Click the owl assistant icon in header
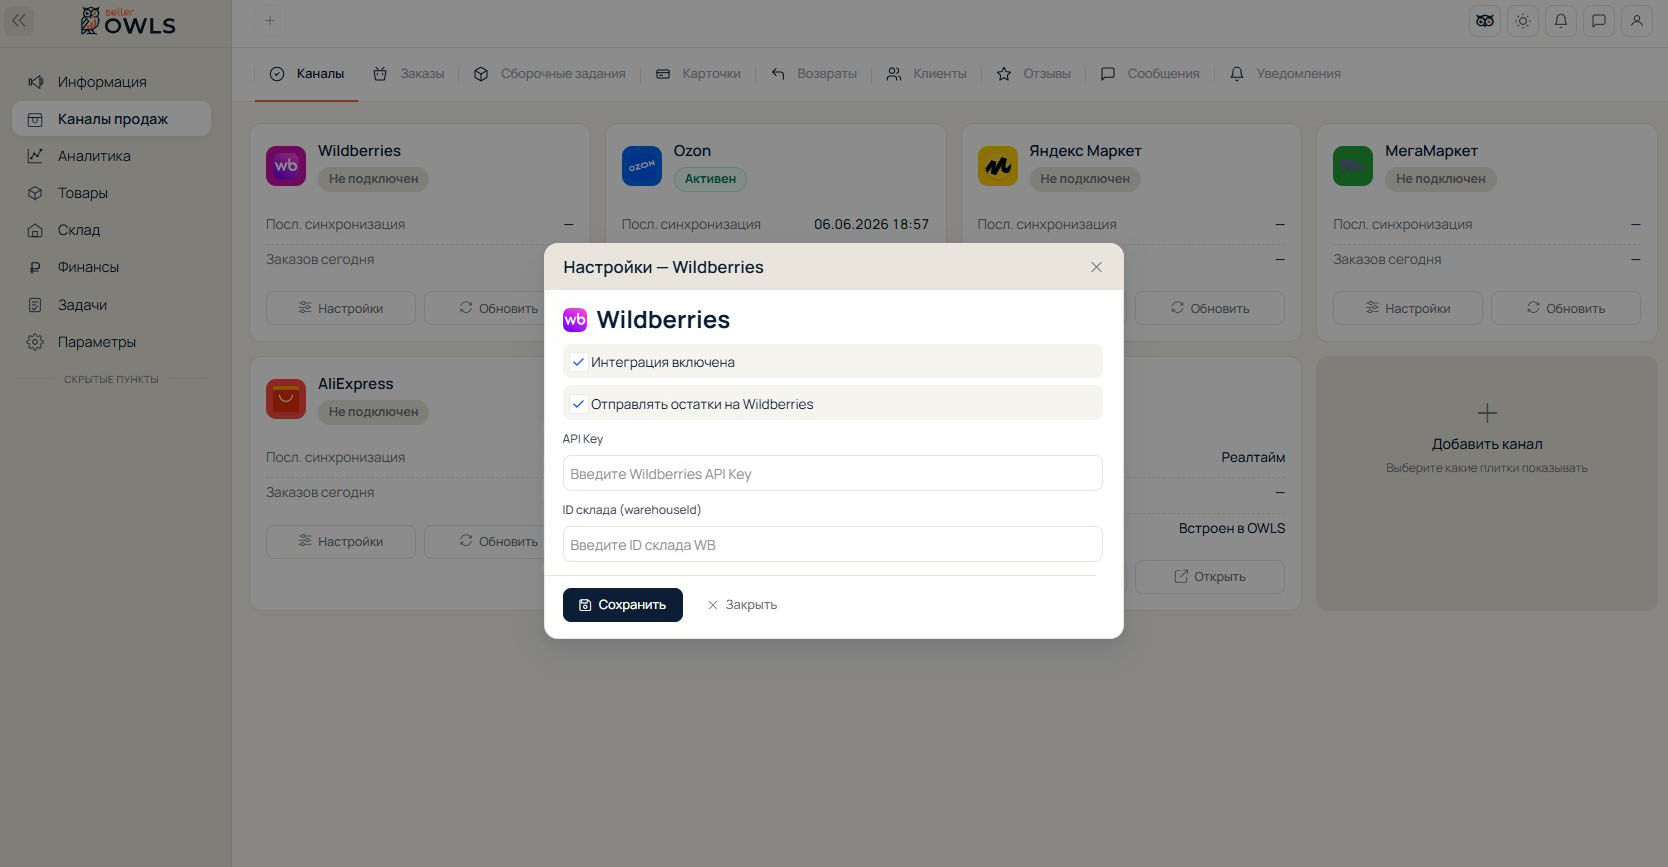The height and width of the screenshot is (867, 1668). point(1485,21)
